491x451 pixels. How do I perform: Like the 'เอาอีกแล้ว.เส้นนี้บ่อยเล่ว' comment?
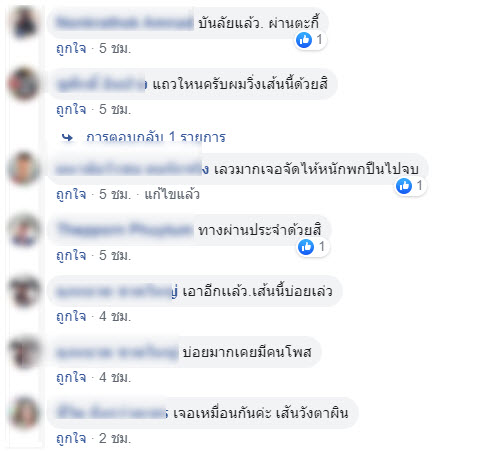click(x=71, y=316)
